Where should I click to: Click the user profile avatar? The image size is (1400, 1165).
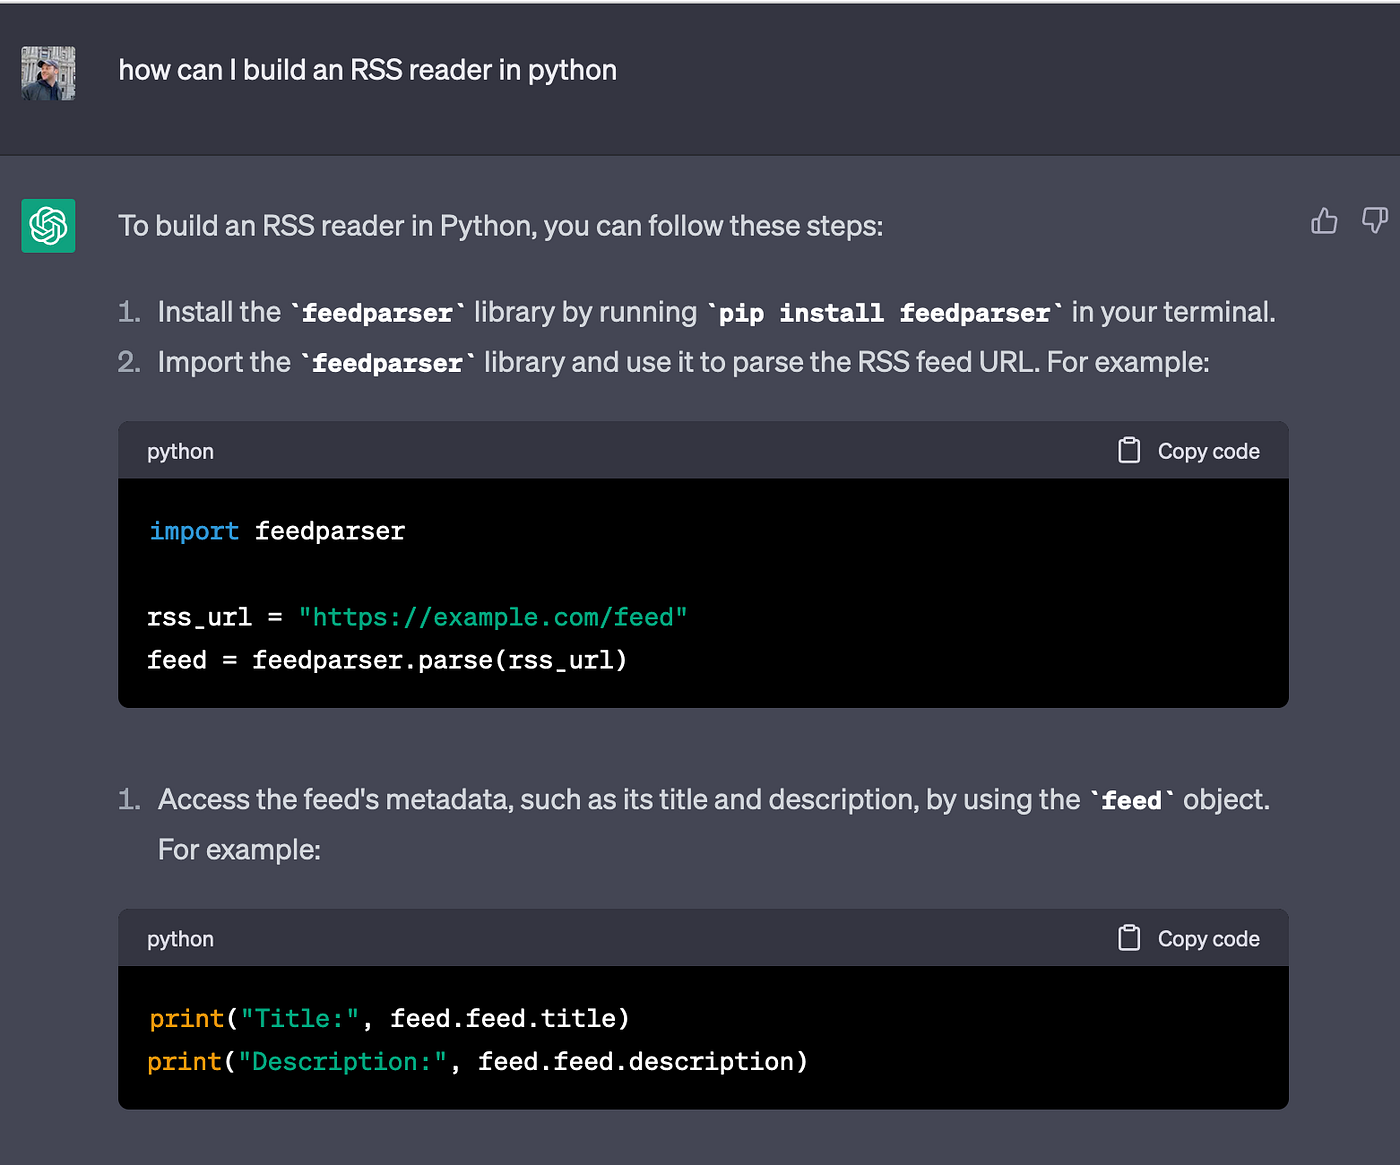click(x=48, y=73)
